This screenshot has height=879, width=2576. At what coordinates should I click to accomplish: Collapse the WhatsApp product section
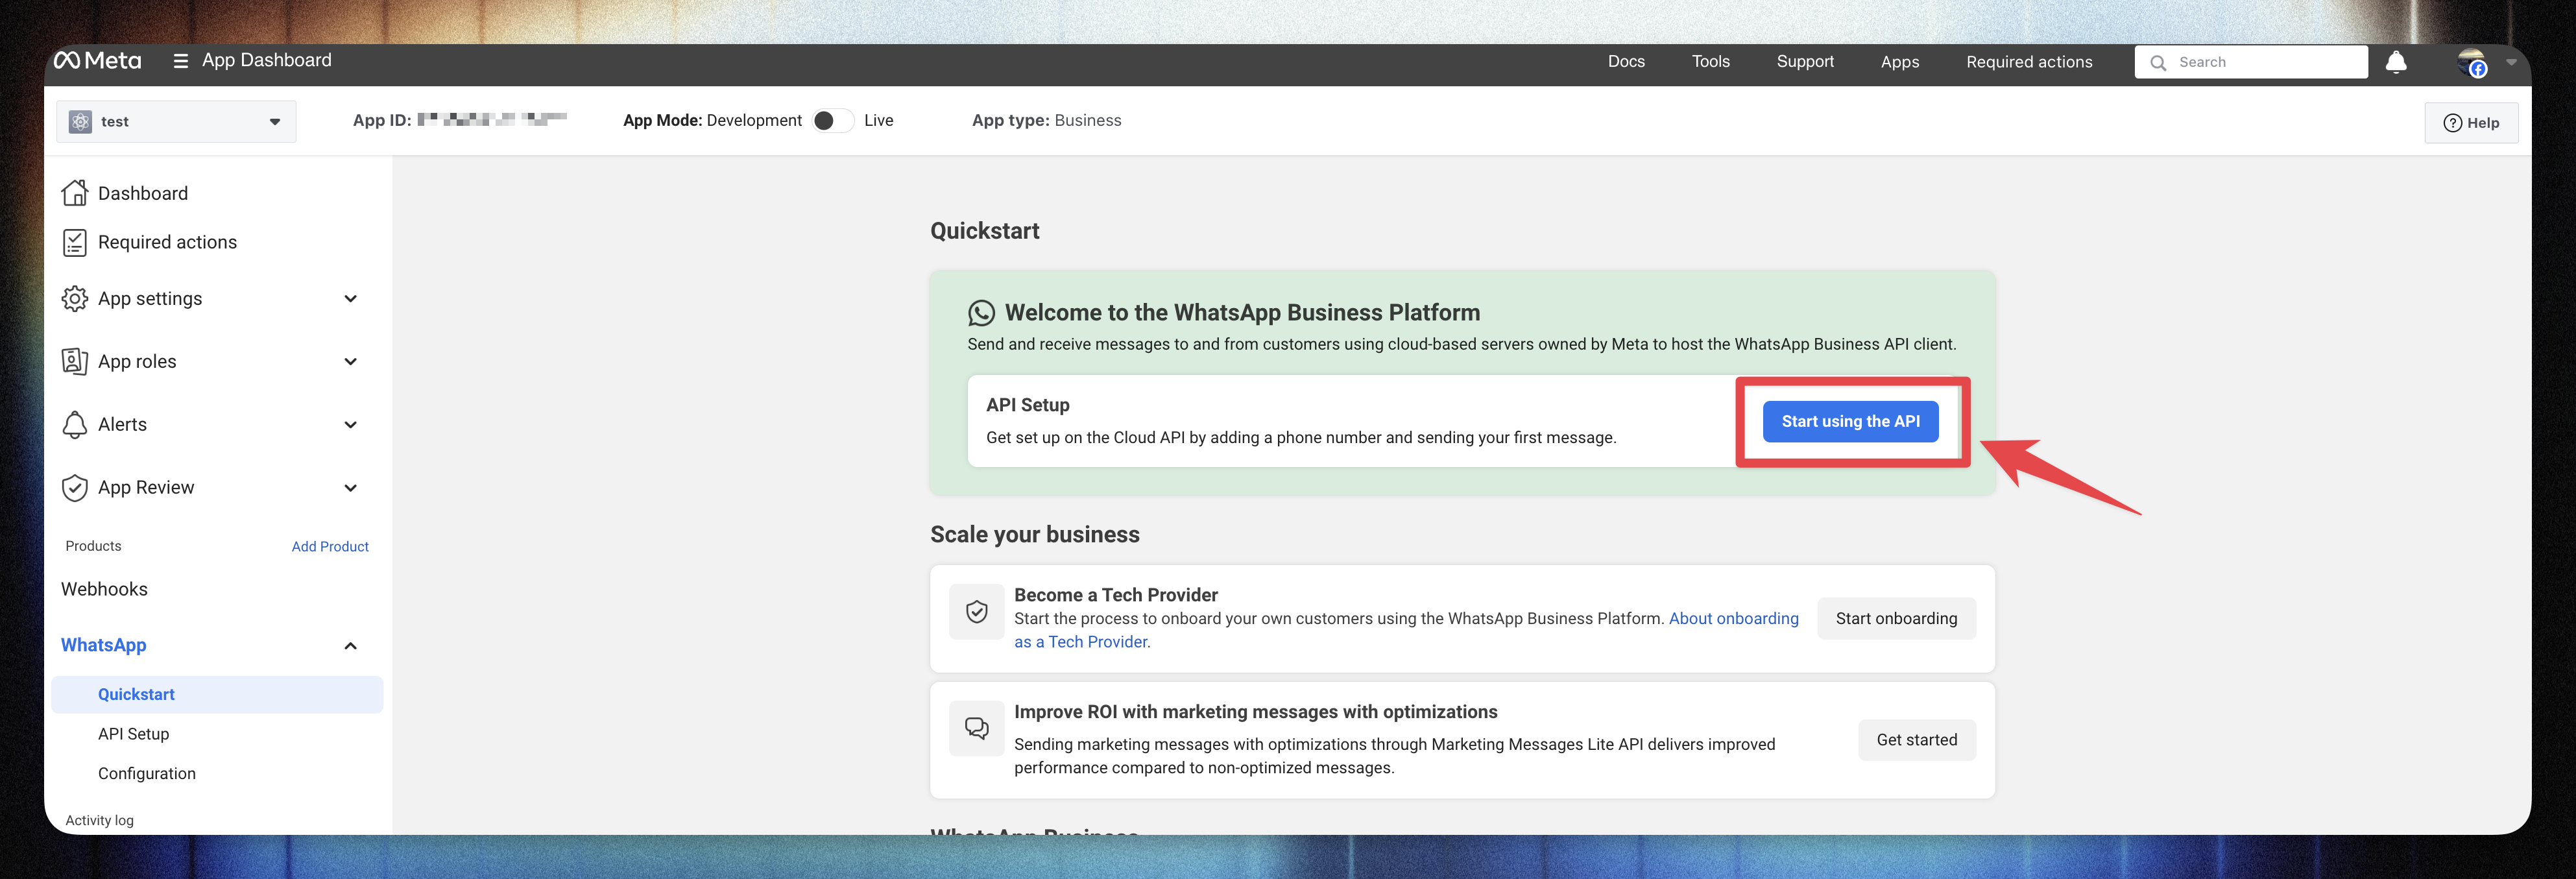click(350, 646)
